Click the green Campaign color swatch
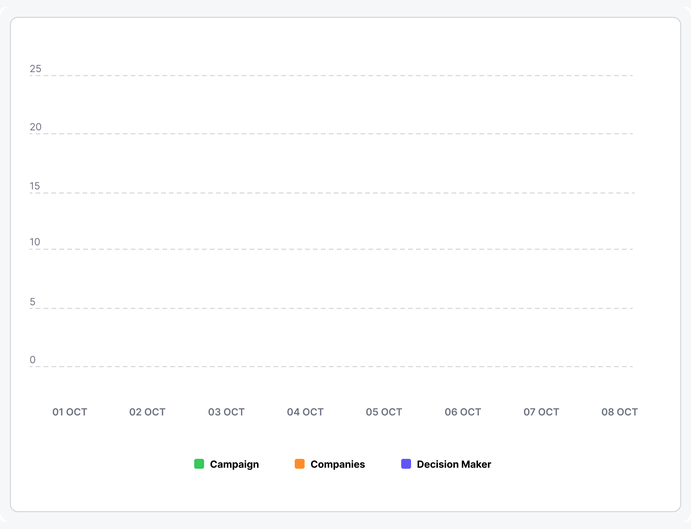The image size is (691, 529). [x=199, y=464]
